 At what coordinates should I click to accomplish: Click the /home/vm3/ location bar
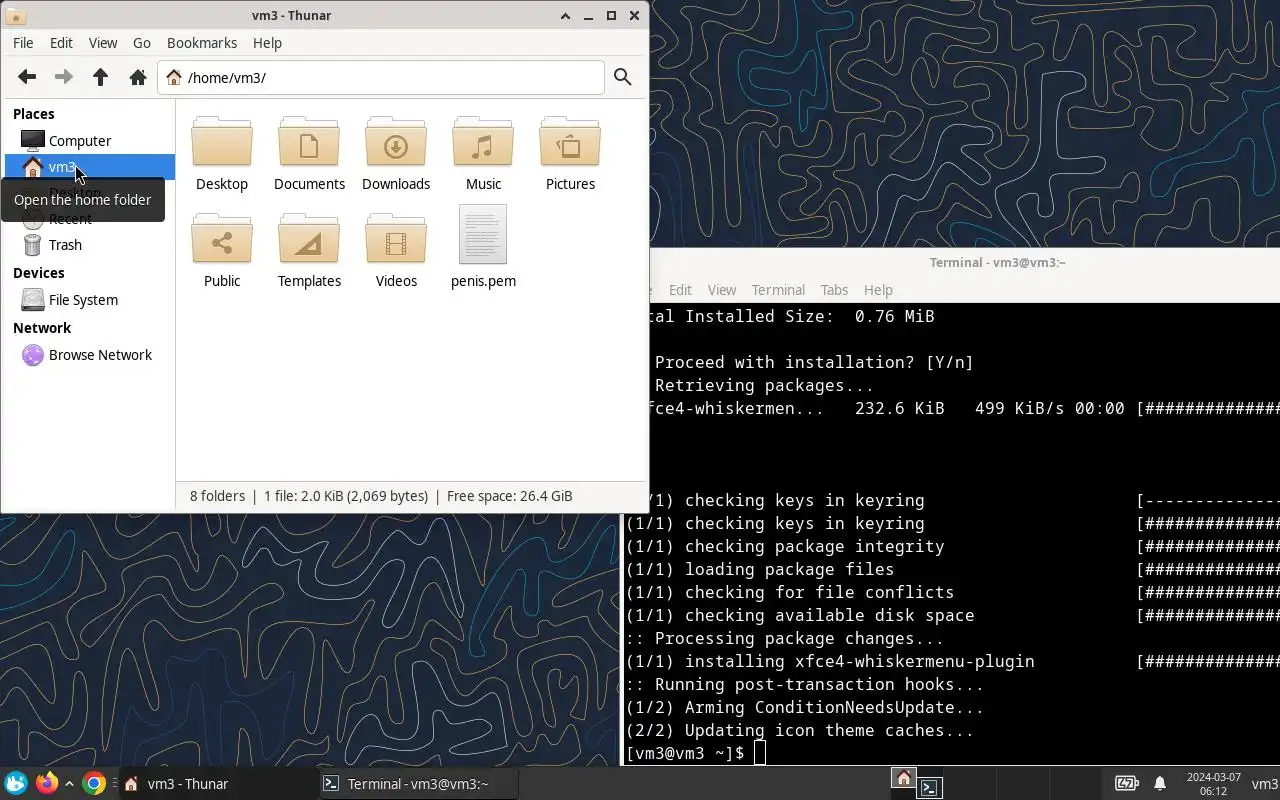coord(381,77)
